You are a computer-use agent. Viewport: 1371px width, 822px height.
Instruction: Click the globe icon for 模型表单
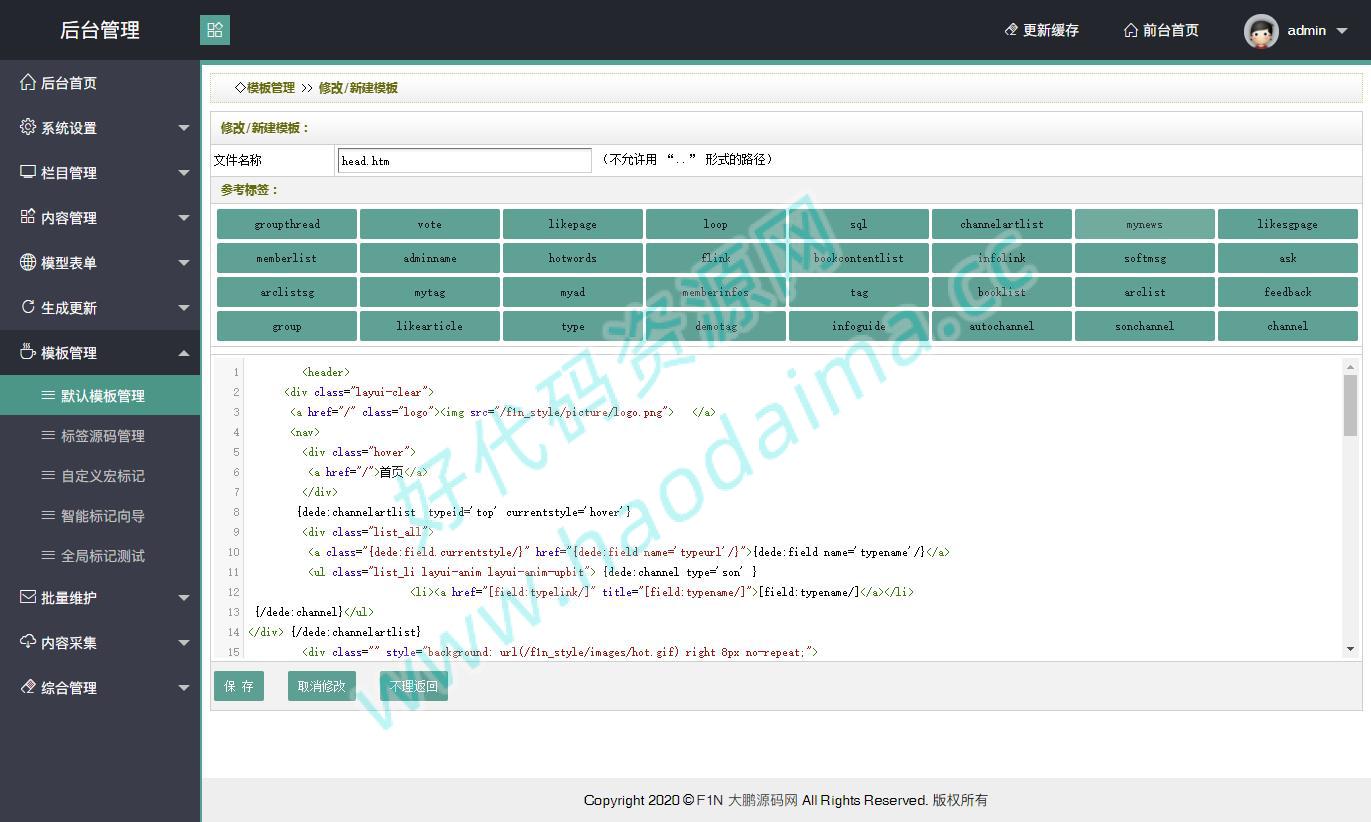(x=28, y=262)
